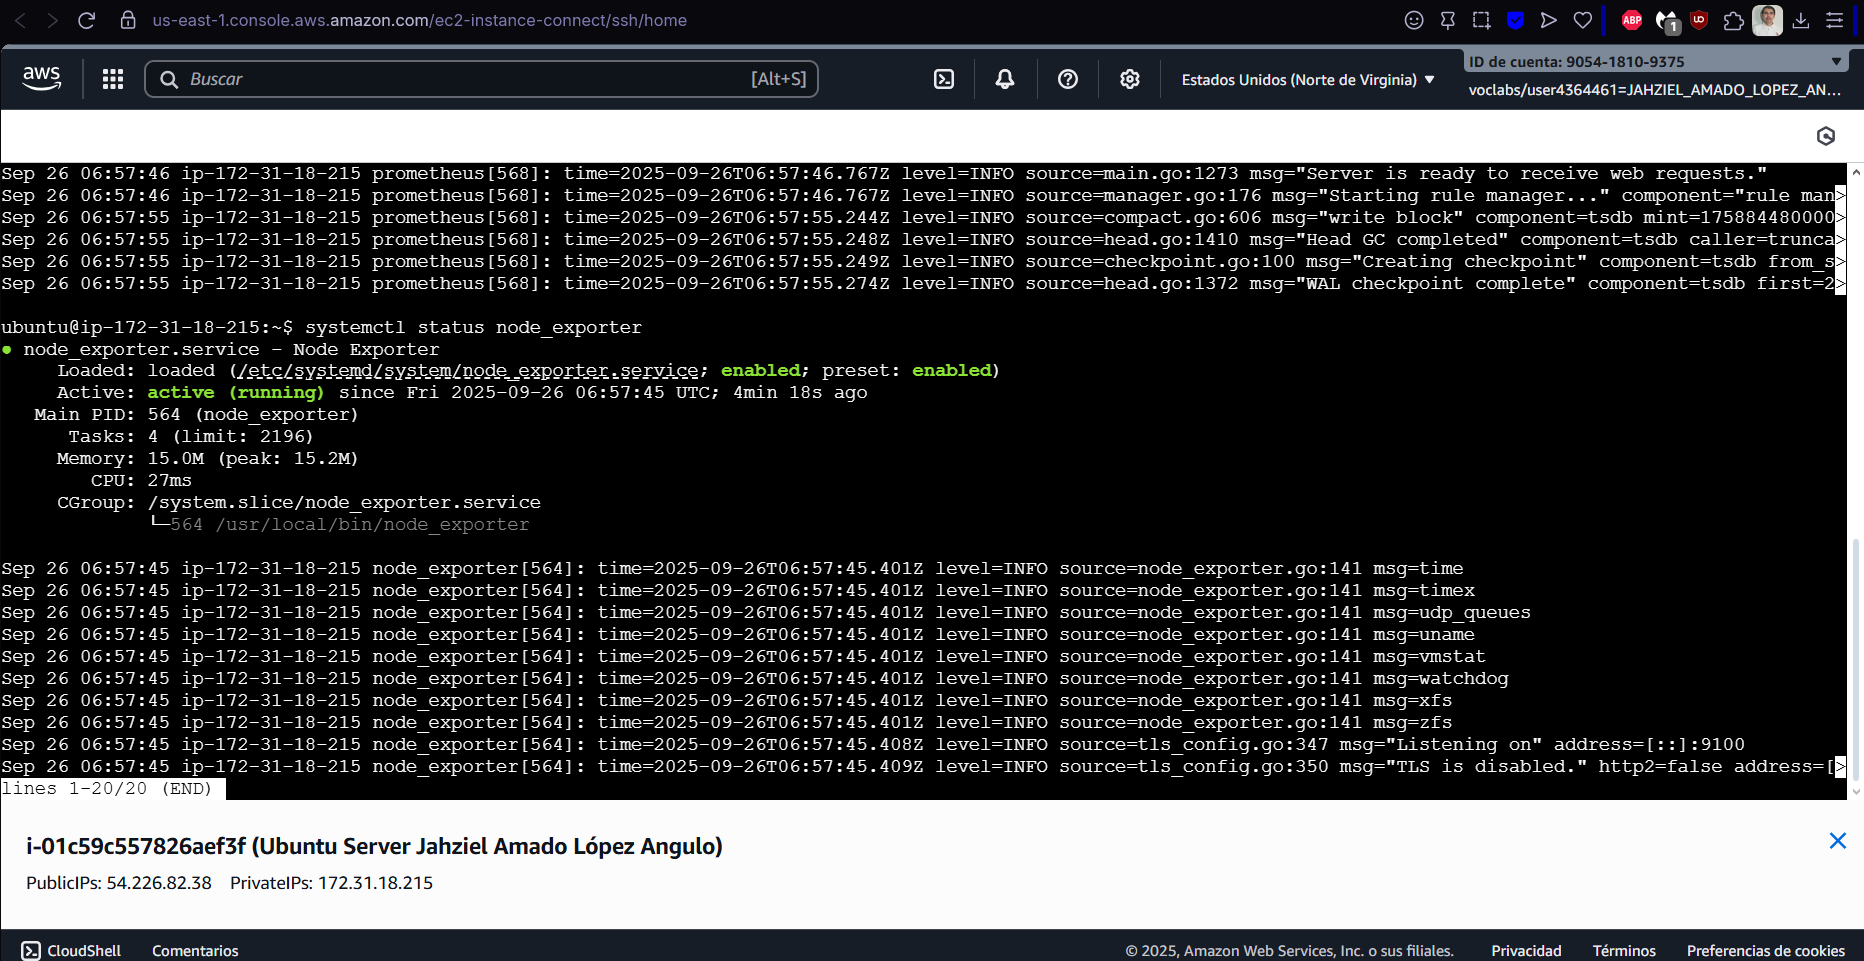Select the address bar URL
The image size is (1864, 961).
(x=419, y=20)
